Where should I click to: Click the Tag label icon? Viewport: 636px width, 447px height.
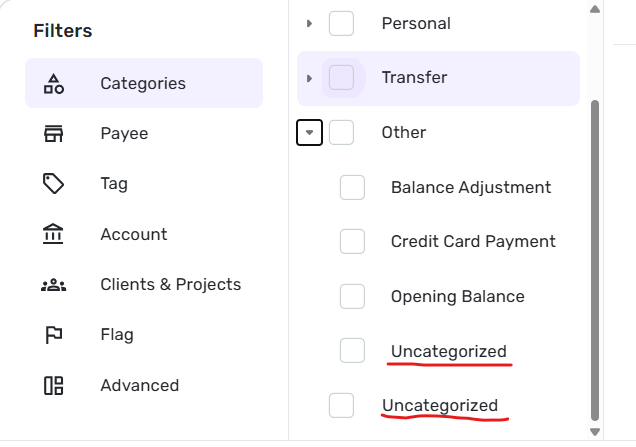[x=53, y=184]
